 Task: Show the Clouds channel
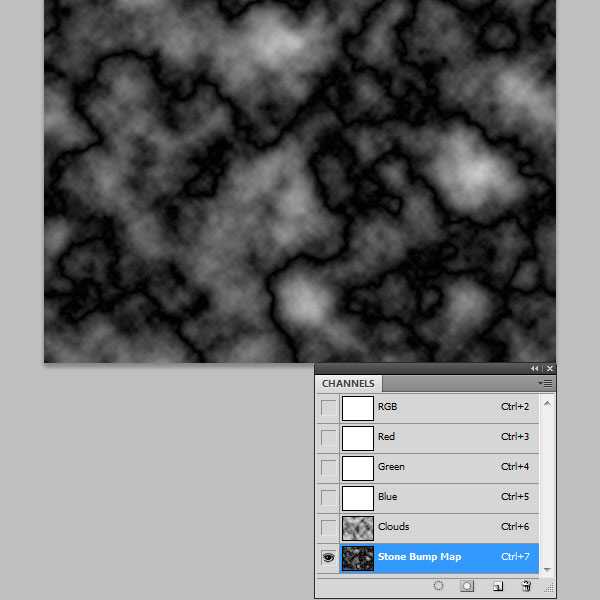[x=328, y=527]
